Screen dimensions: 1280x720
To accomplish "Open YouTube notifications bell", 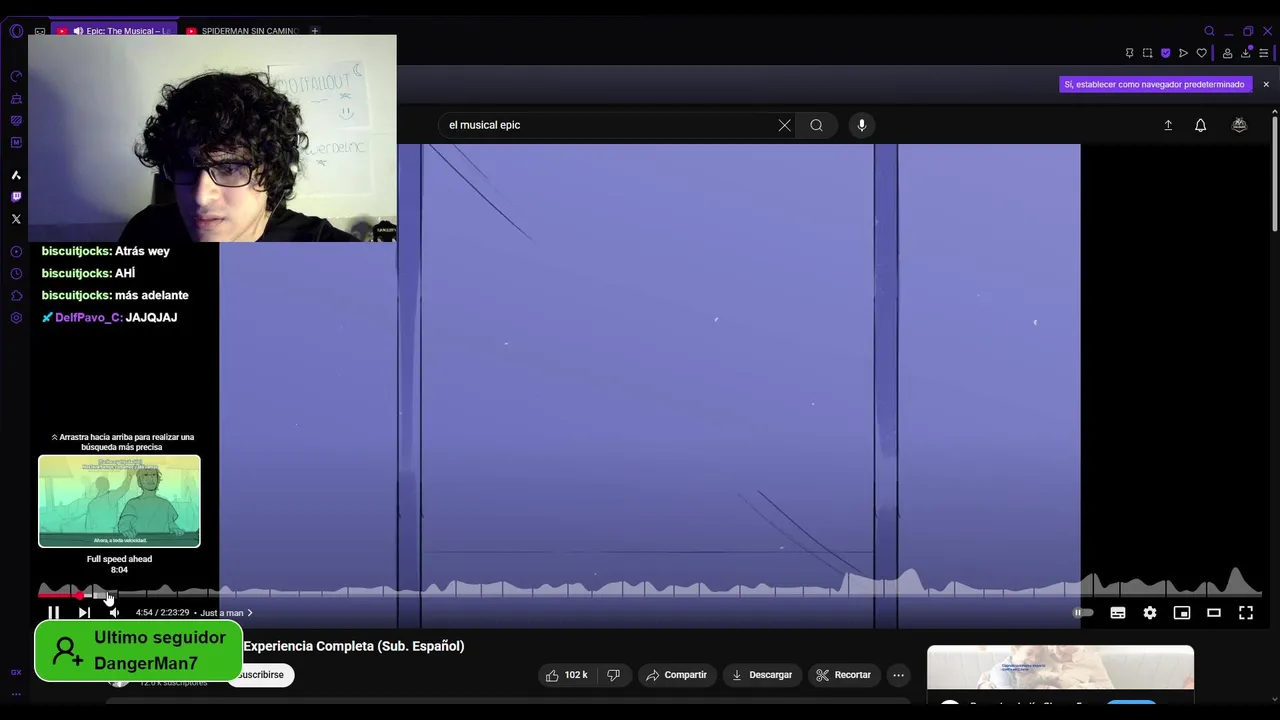I will pos(1200,125).
